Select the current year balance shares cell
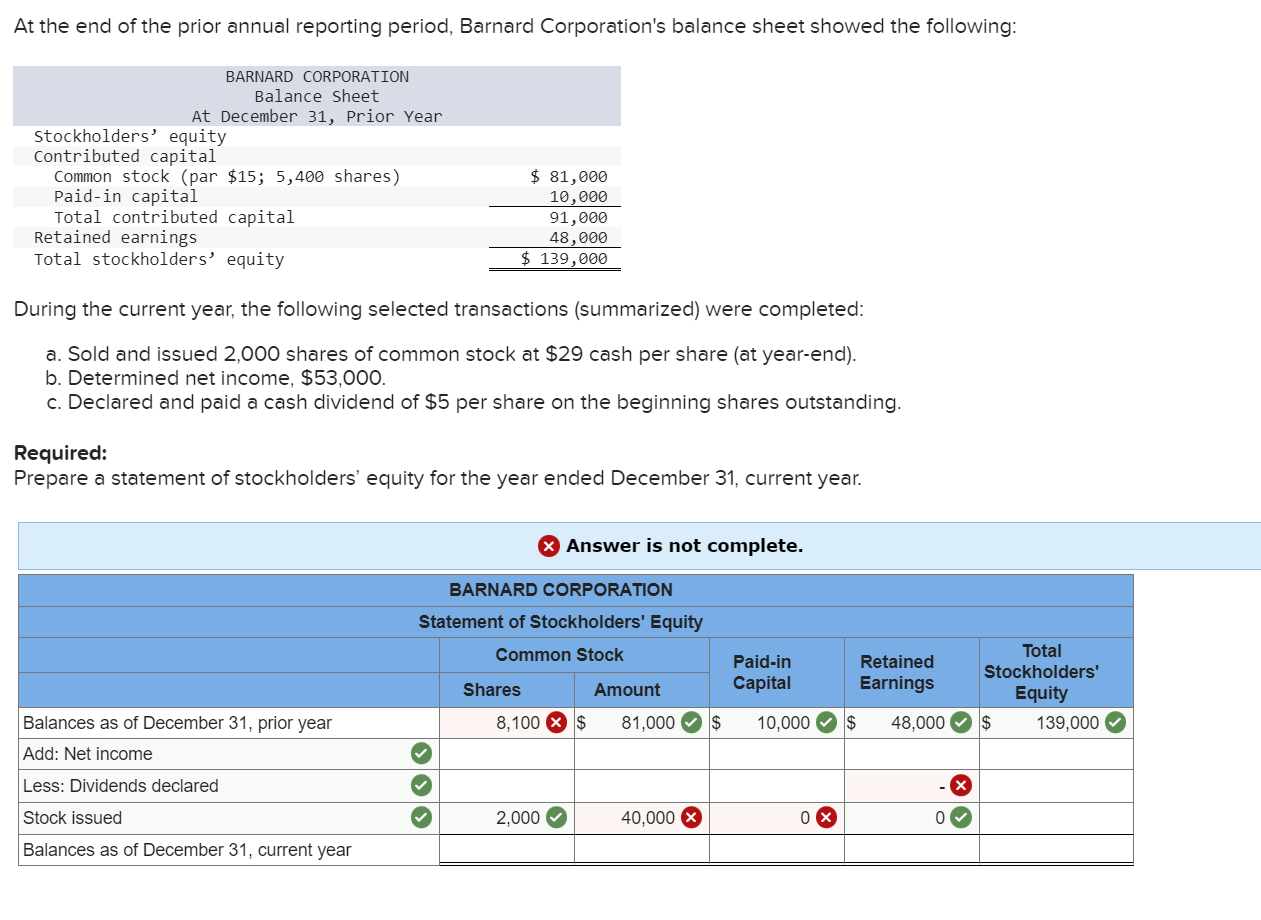1261x920 pixels. tap(507, 850)
